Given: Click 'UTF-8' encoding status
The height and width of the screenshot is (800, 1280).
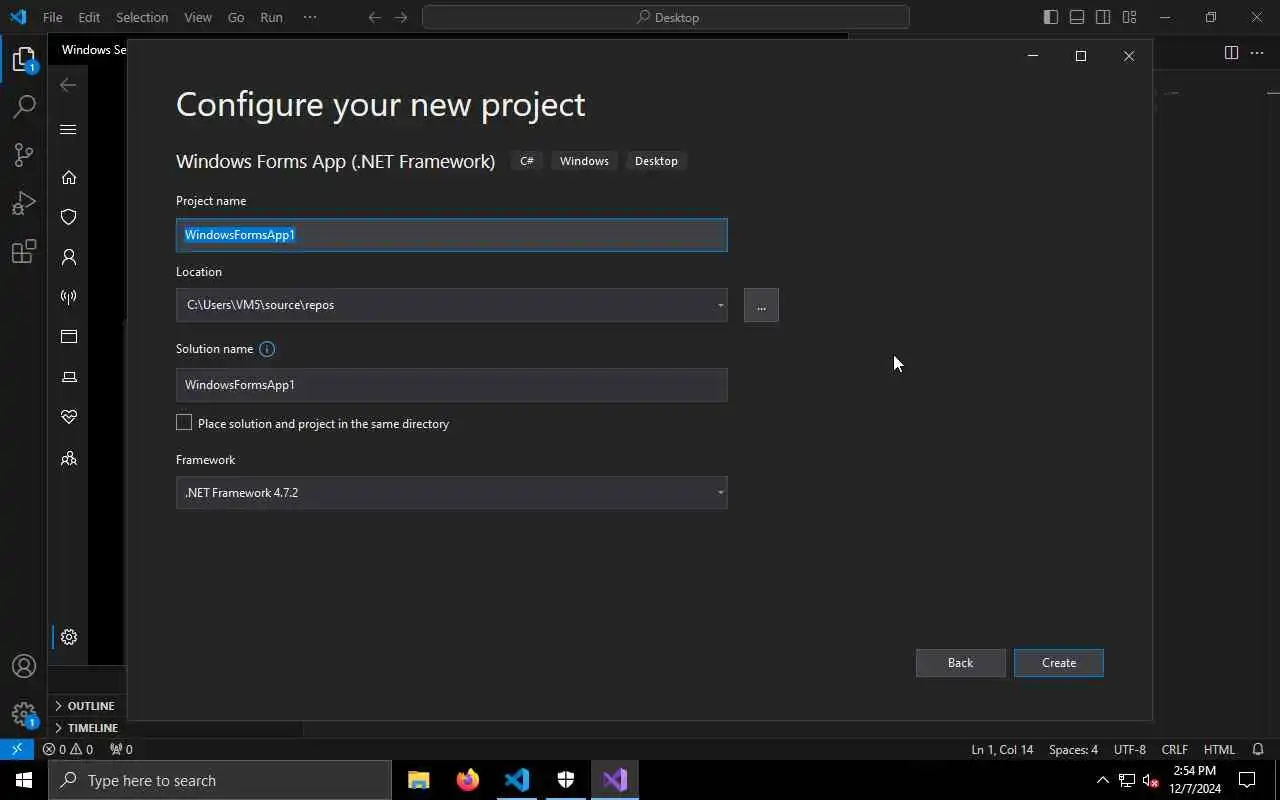Looking at the screenshot, I should click(1130, 749).
